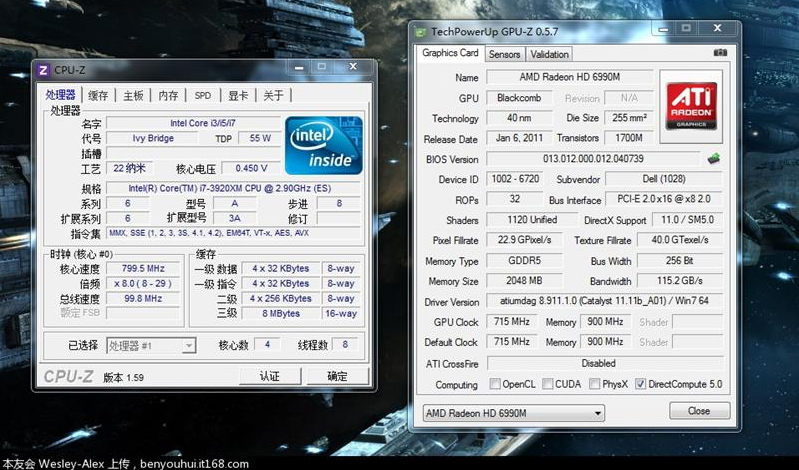Toggle the PhysX checkbox
The height and width of the screenshot is (470, 799).
[x=594, y=383]
